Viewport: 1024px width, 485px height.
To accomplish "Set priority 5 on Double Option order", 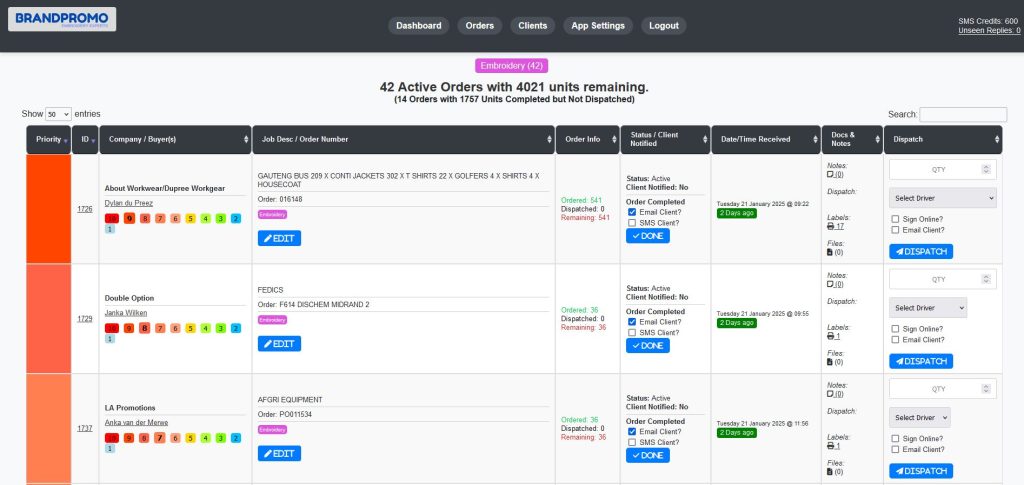I will pos(190,328).
